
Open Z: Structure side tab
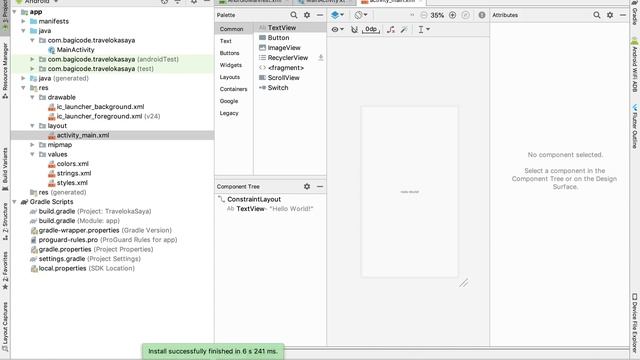[5, 221]
